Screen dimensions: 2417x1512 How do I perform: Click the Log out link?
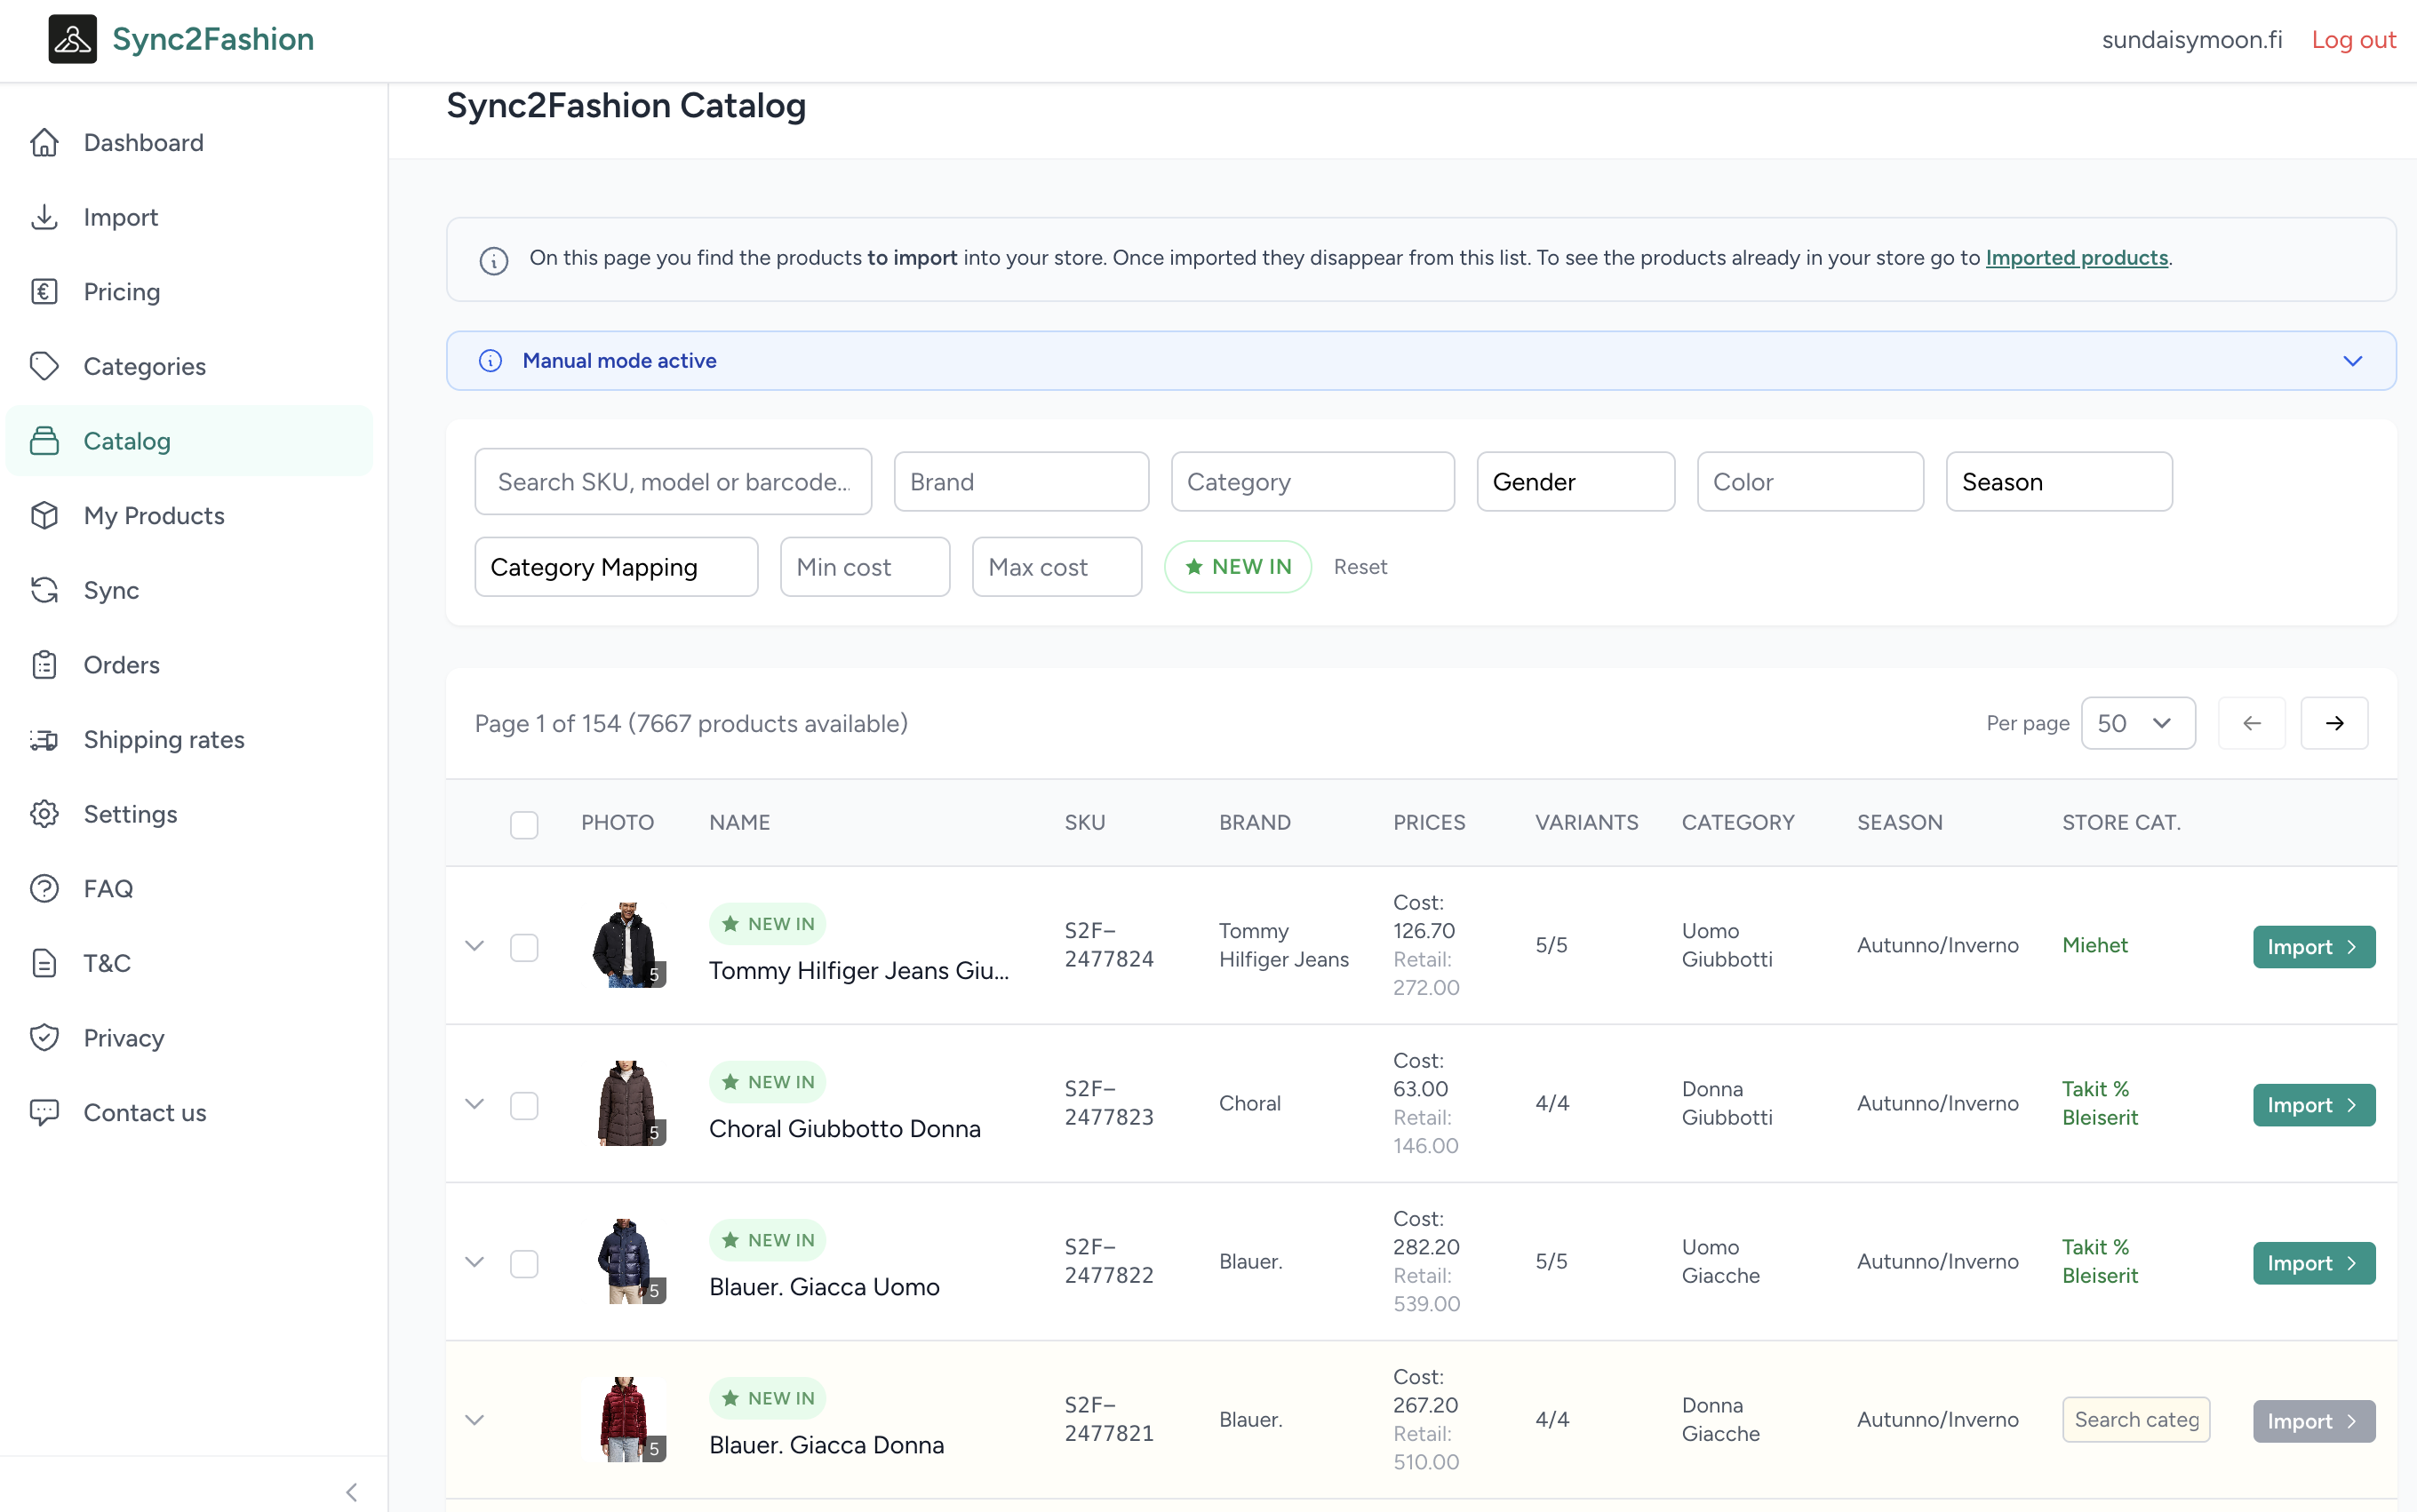pos(2353,40)
